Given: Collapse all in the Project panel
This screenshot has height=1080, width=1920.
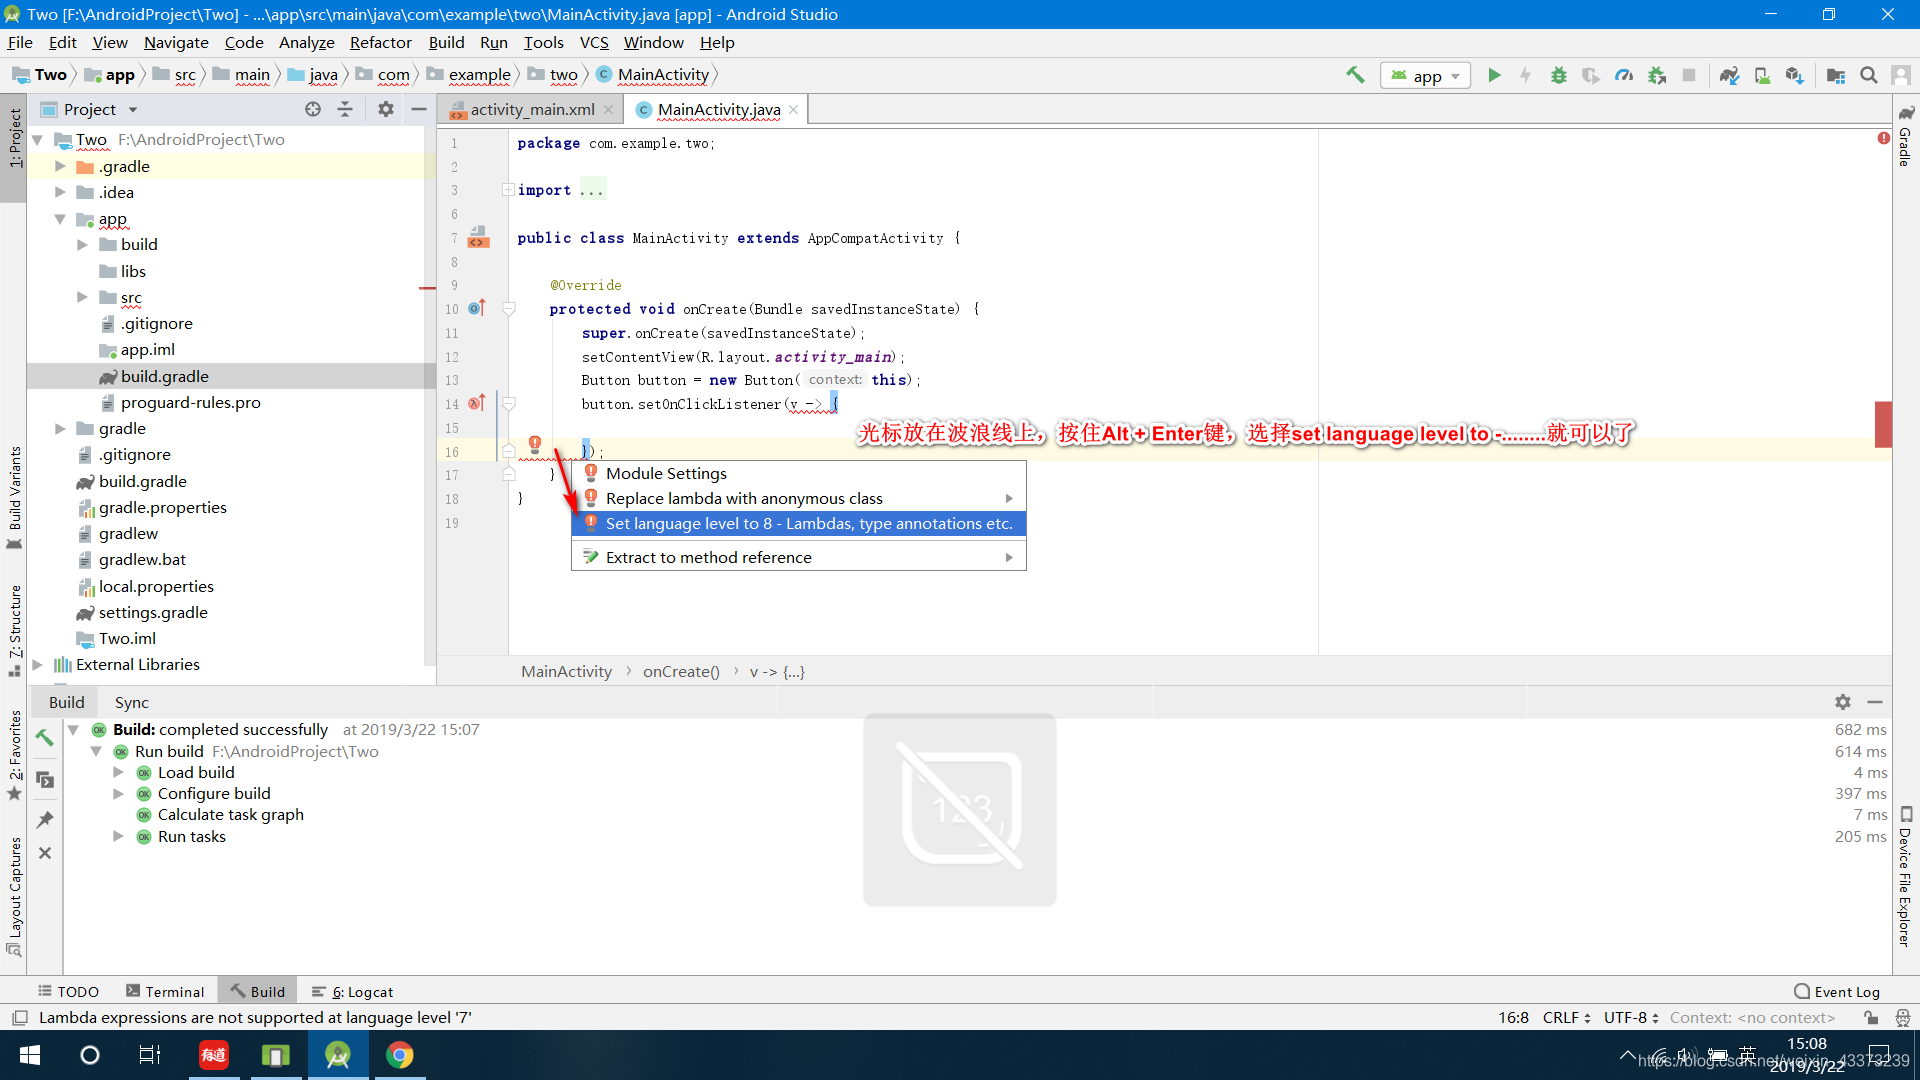Looking at the screenshot, I should 345,109.
